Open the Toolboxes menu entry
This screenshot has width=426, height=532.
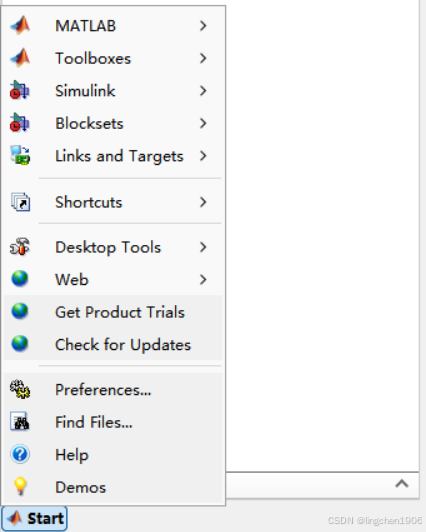(x=113, y=58)
